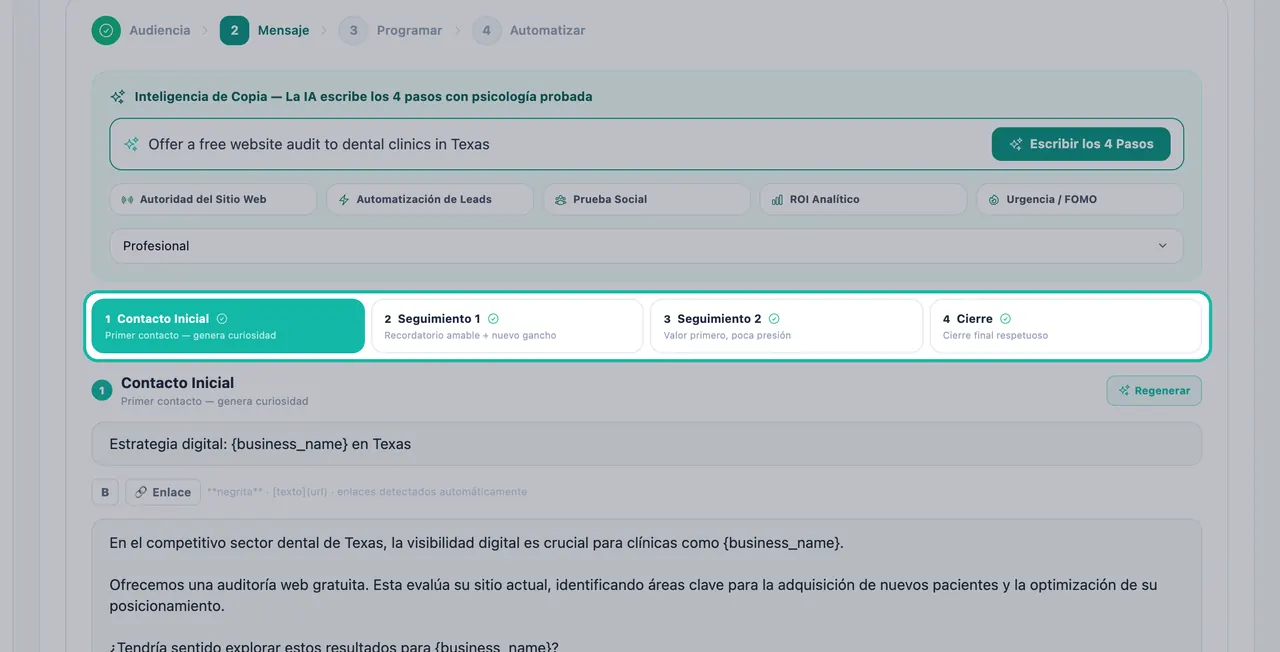
Task: Switch to the Contacto Inicial step tab
Action: (x=228, y=326)
